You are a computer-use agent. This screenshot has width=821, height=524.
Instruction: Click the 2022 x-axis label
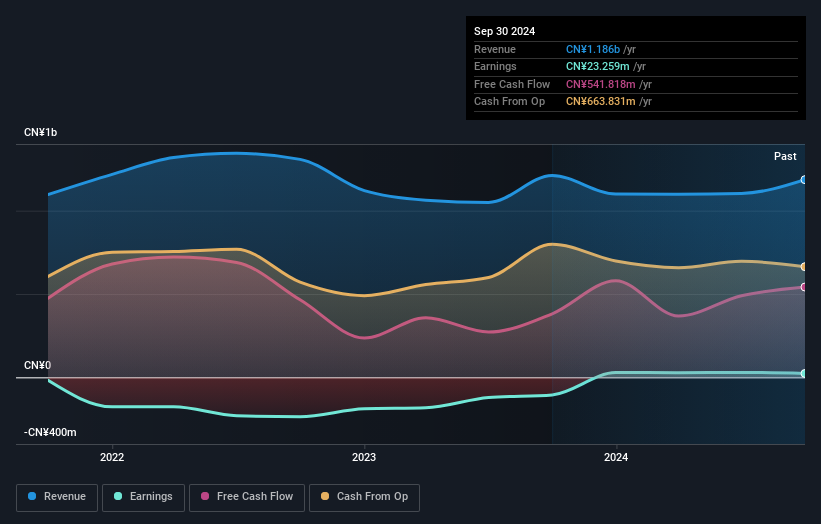(112, 457)
